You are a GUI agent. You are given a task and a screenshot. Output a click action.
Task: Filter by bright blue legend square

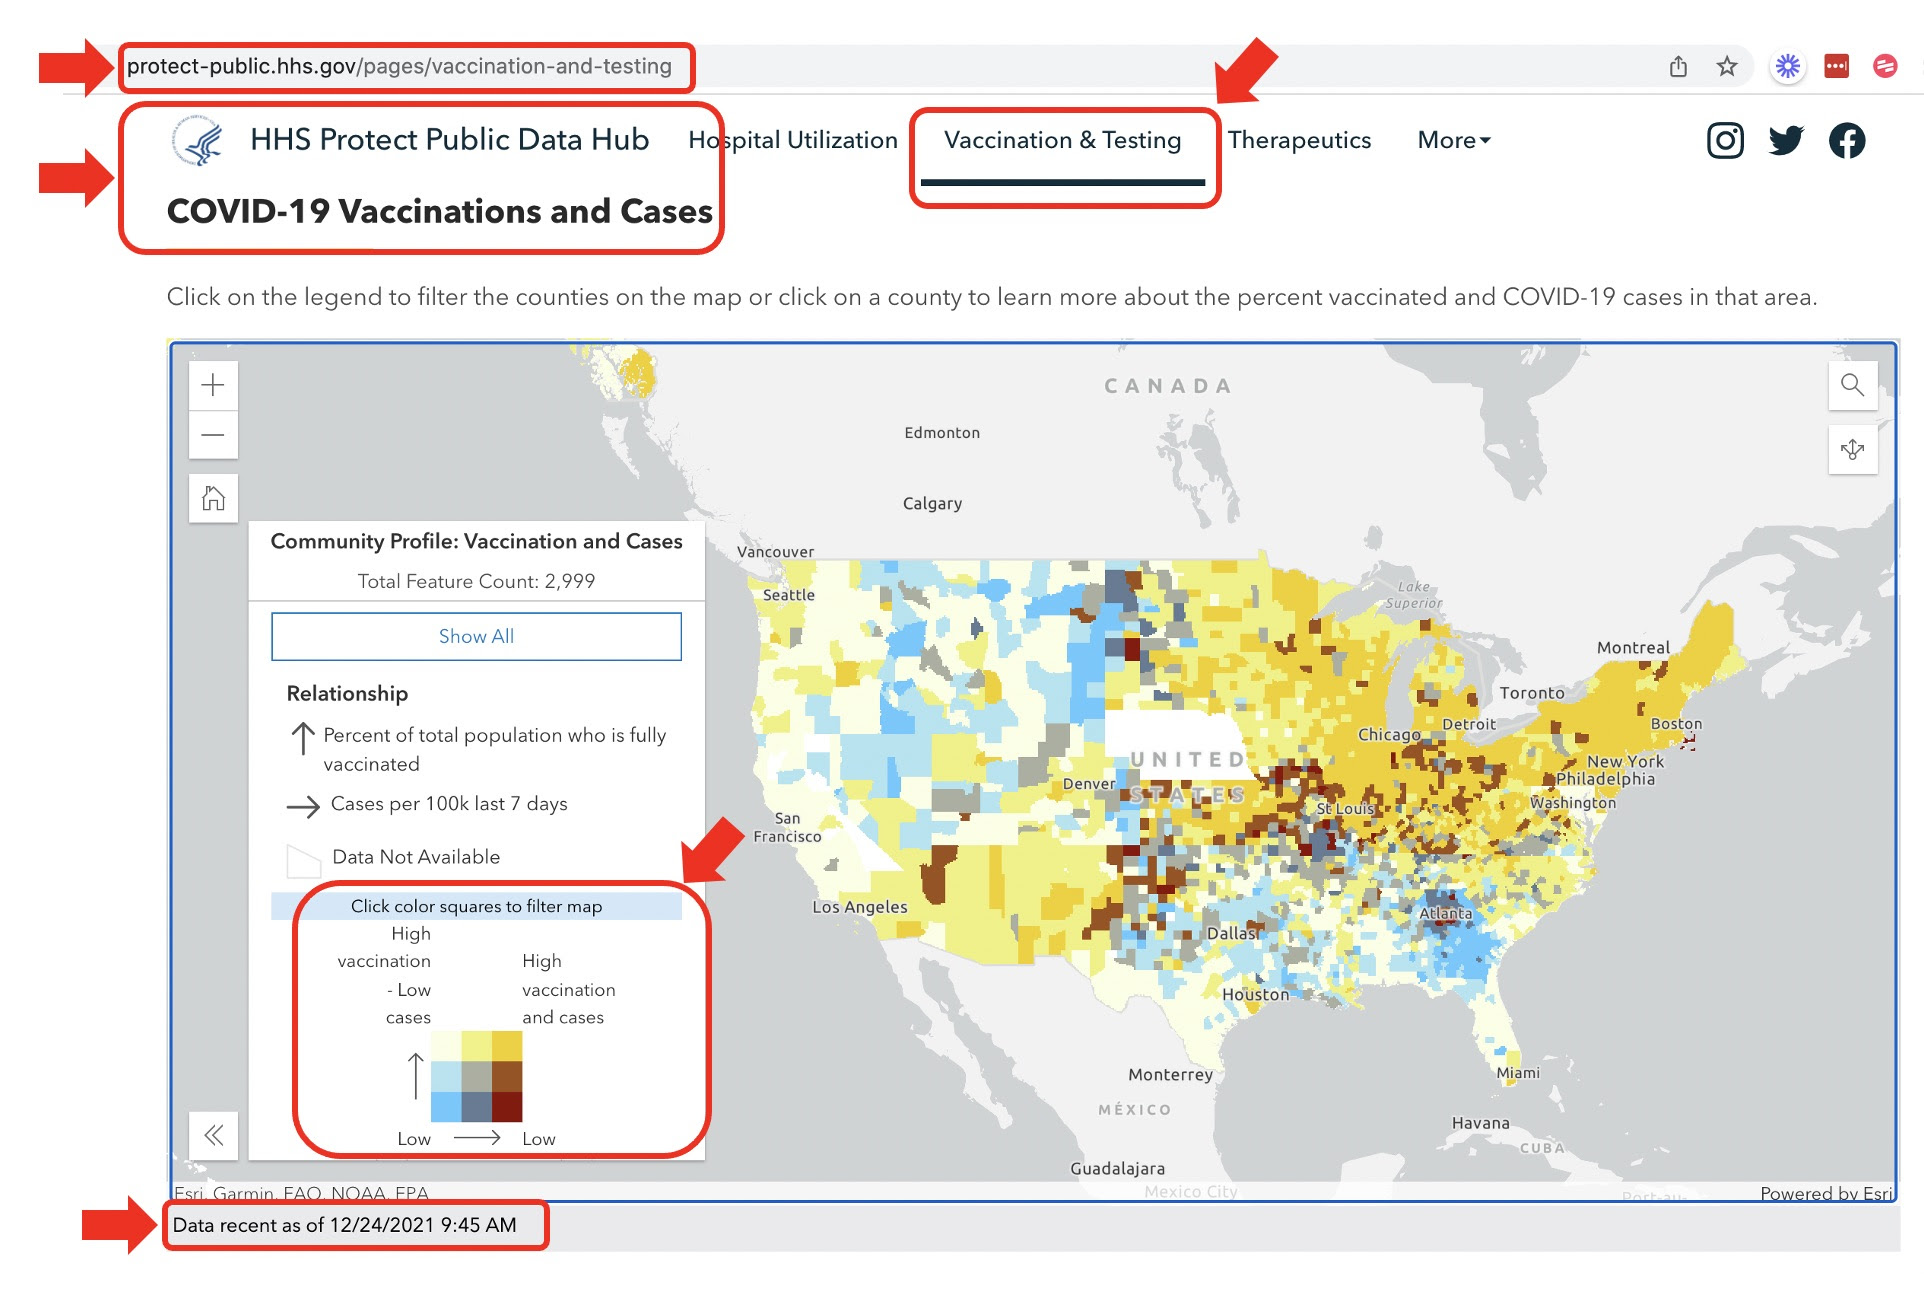(446, 1107)
